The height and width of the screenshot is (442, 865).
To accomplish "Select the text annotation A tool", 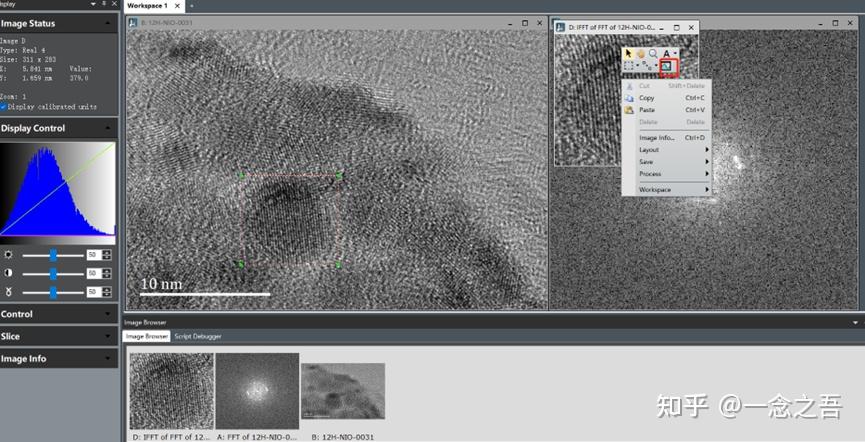I will [x=666, y=54].
